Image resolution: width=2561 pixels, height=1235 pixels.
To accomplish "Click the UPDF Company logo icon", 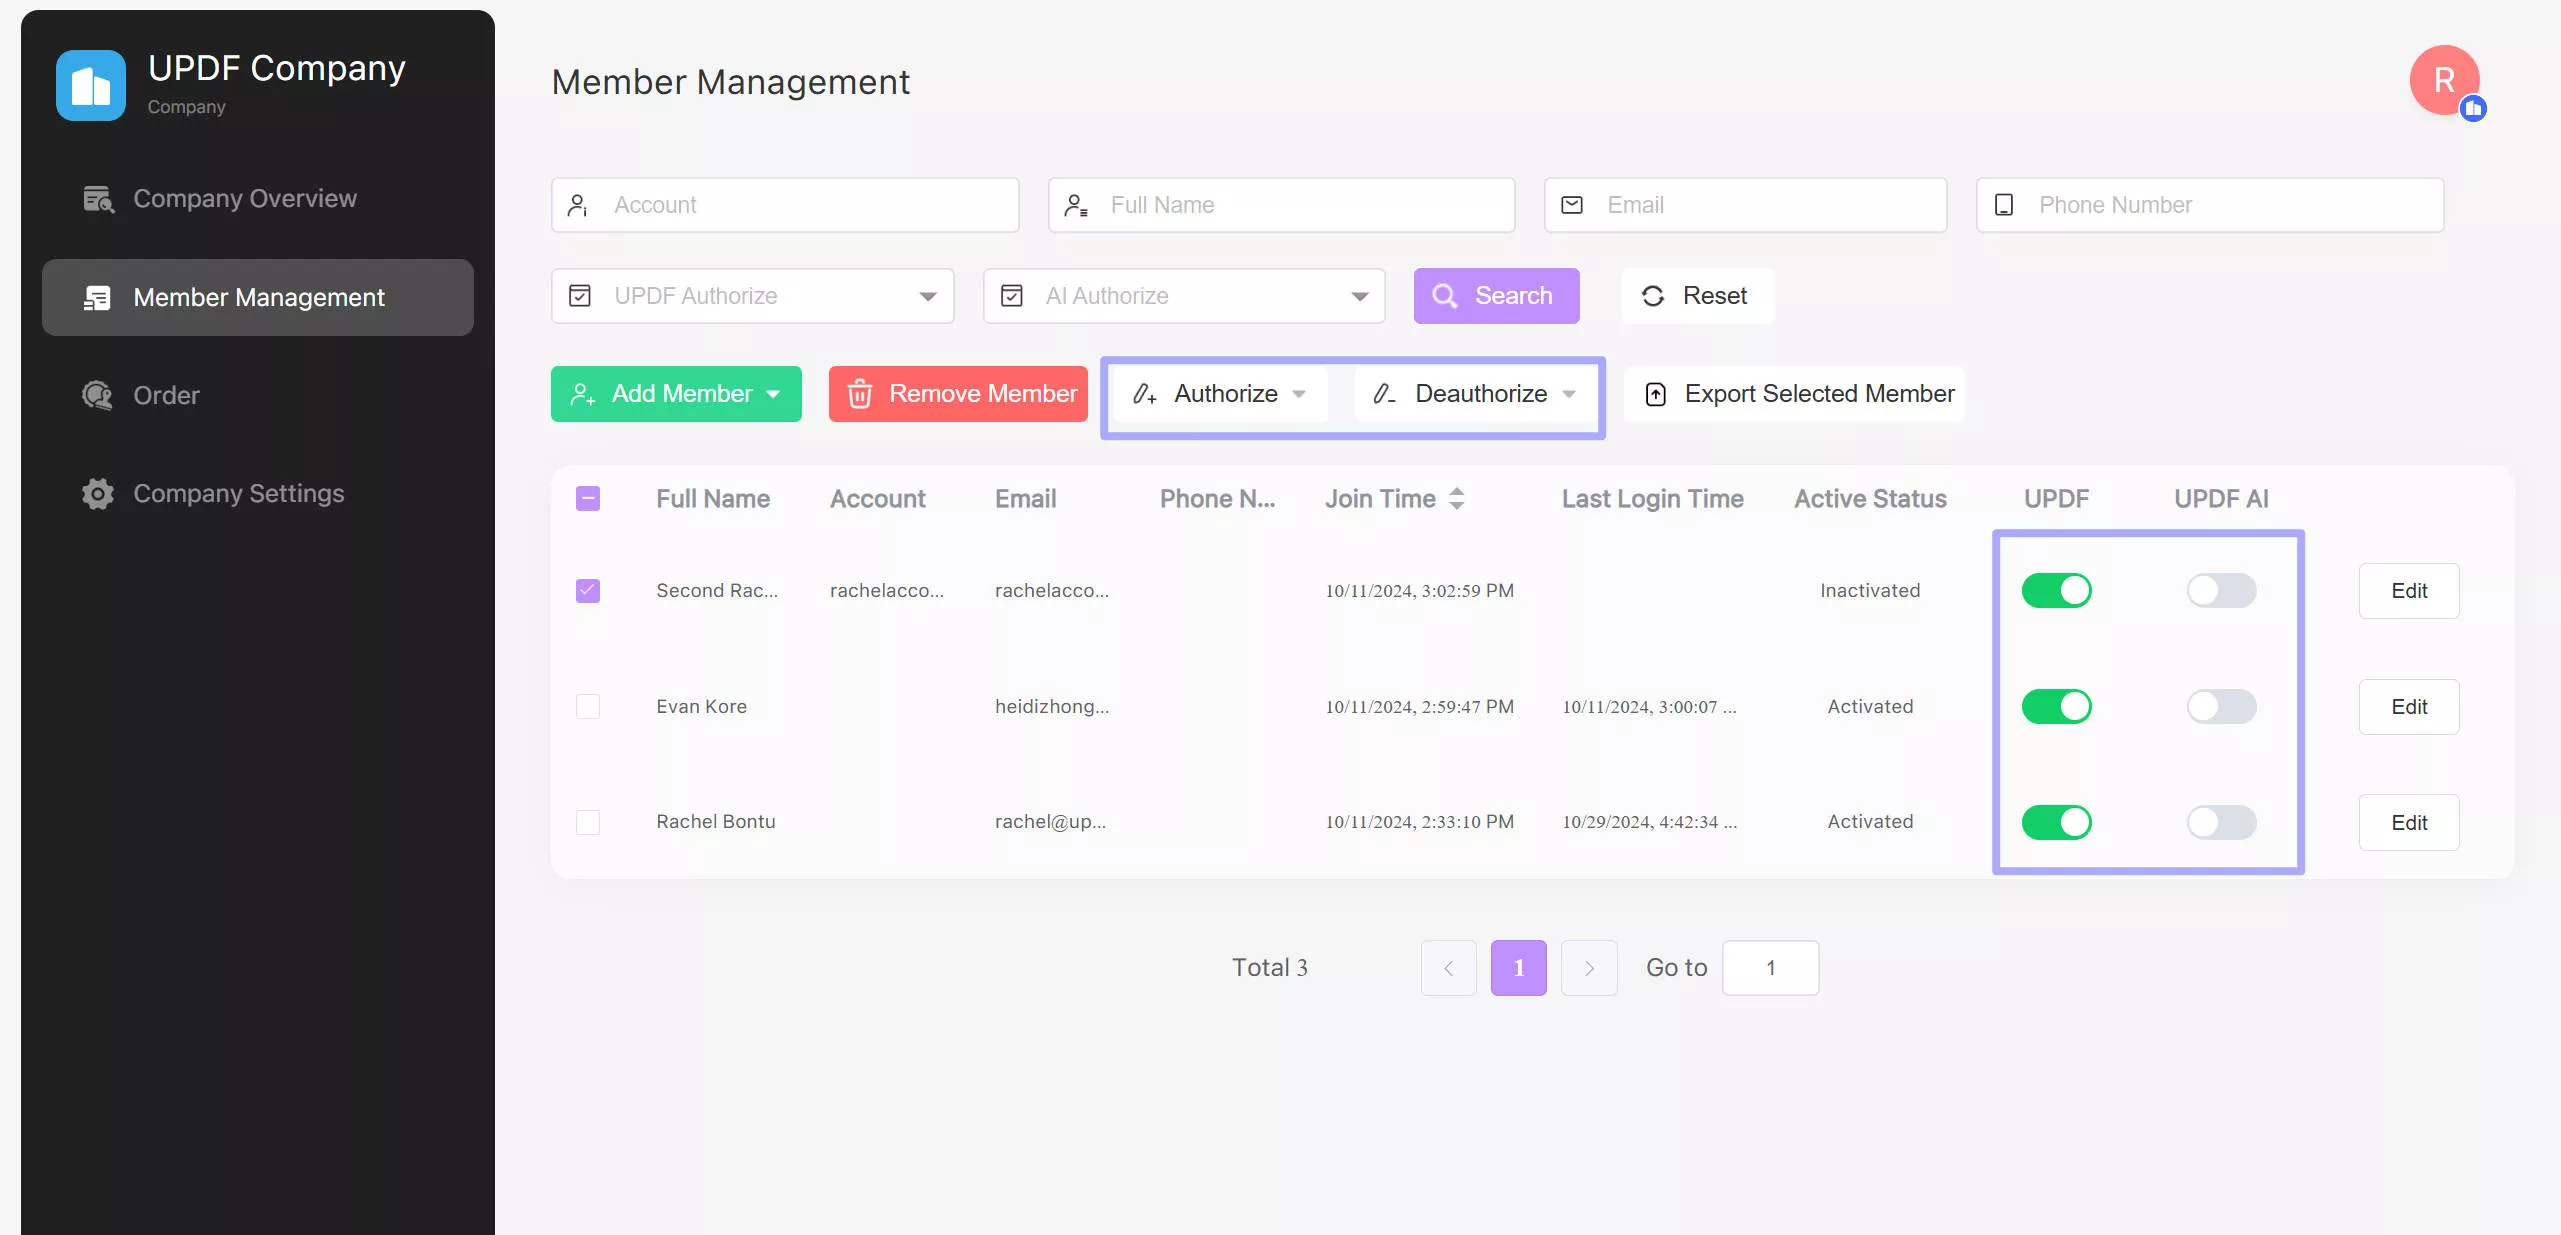I will click(x=91, y=85).
